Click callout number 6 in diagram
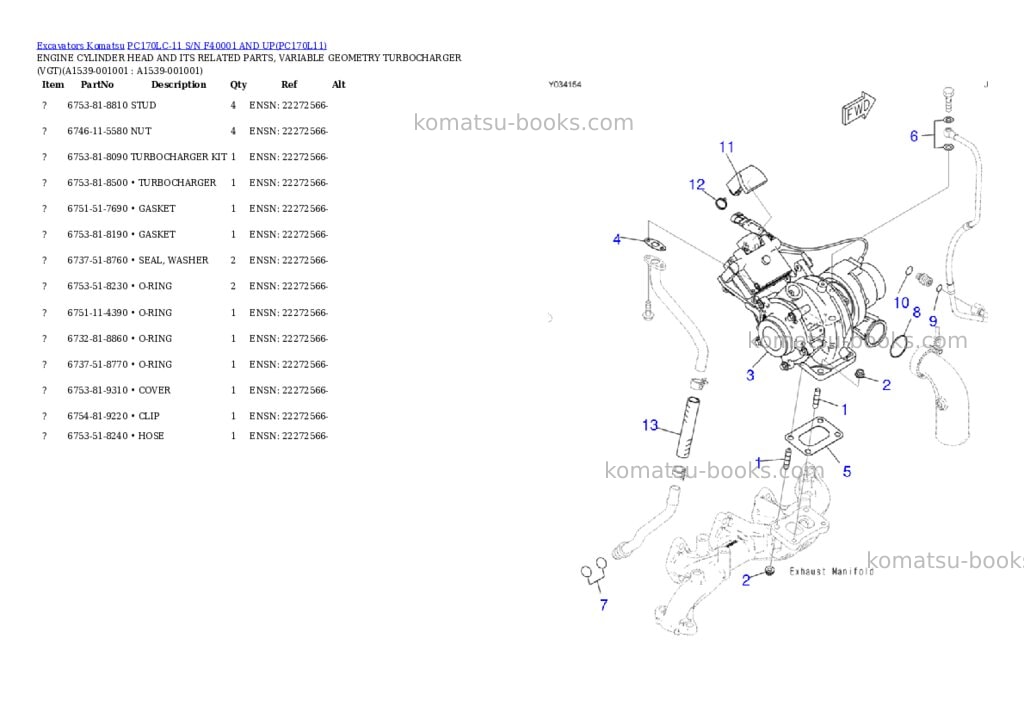 pos(914,136)
